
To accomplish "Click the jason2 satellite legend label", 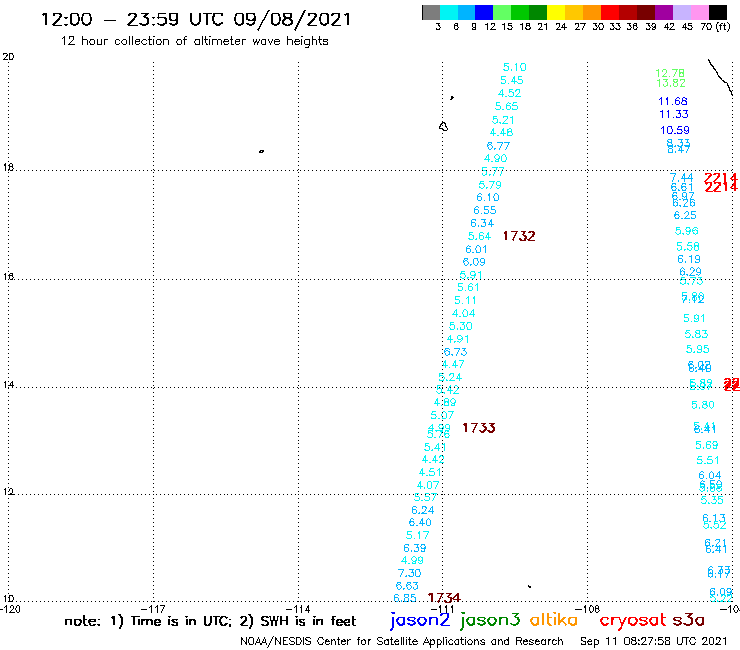I will [420, 620].
